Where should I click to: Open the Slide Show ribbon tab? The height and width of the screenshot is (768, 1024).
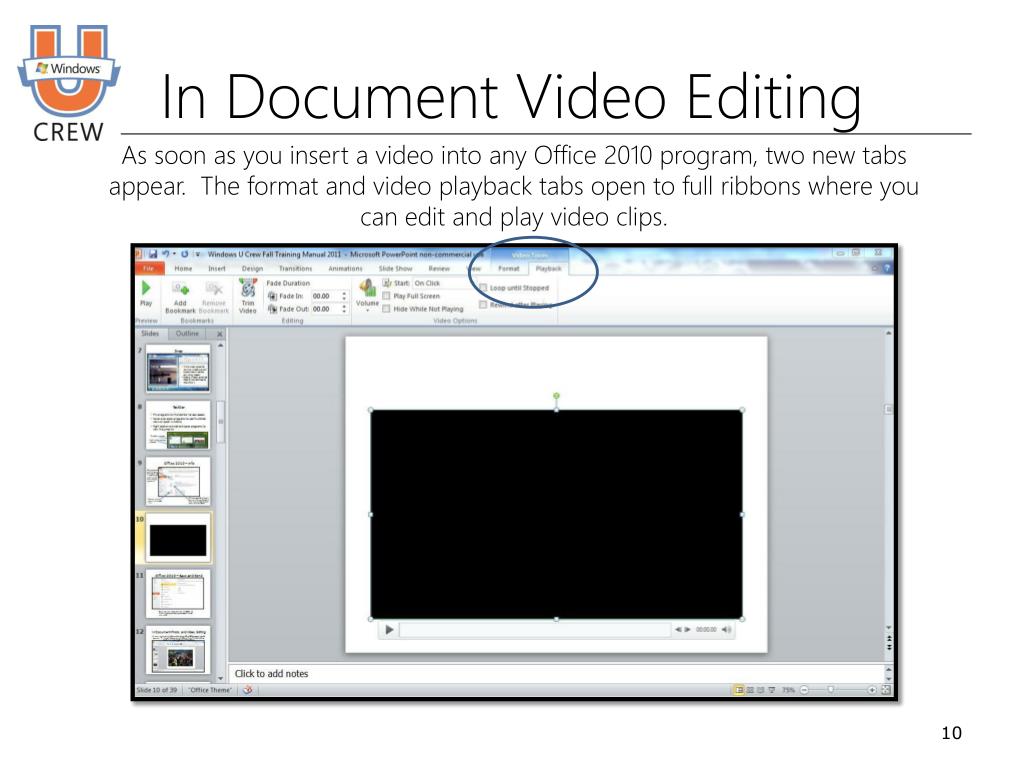pos(395,268)
